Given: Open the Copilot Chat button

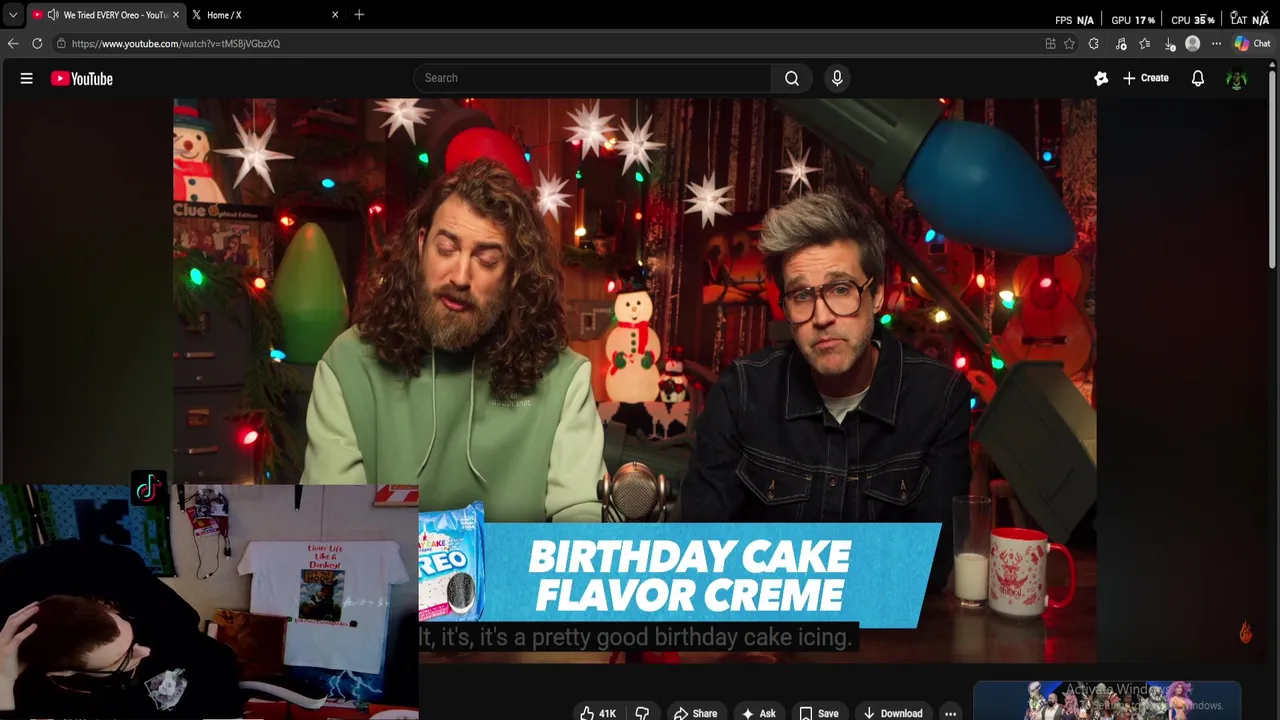Looking at the screenshot, I should click(x=1252, y=43).
